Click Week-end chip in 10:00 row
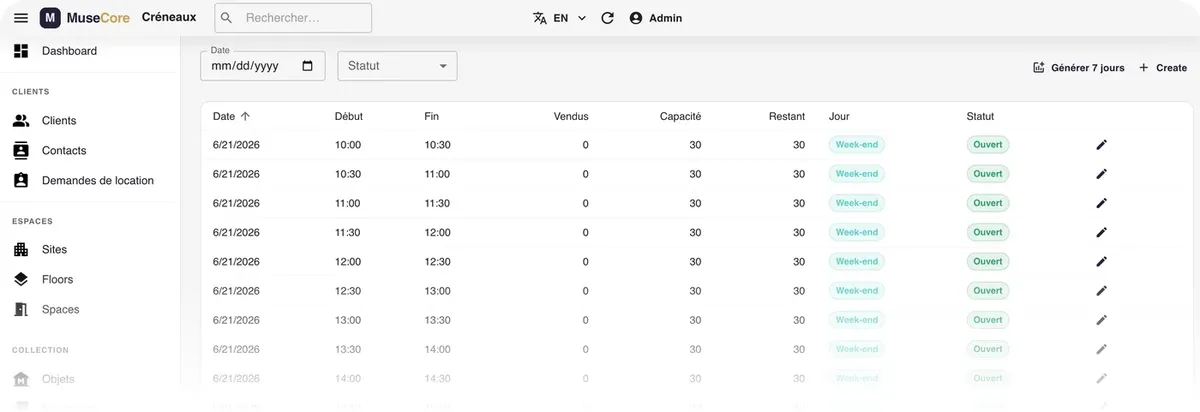The width and height of the screenshot is (1200, 412). tap(857, 145)
